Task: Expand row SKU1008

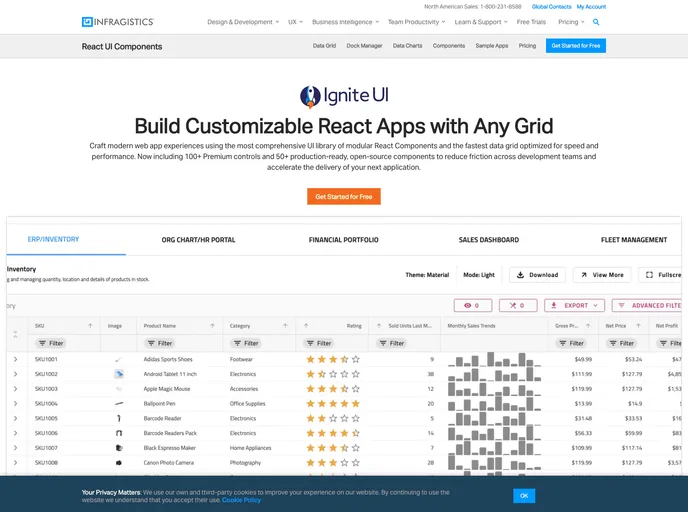Action: pyautogui.click(x=15, y=463)
